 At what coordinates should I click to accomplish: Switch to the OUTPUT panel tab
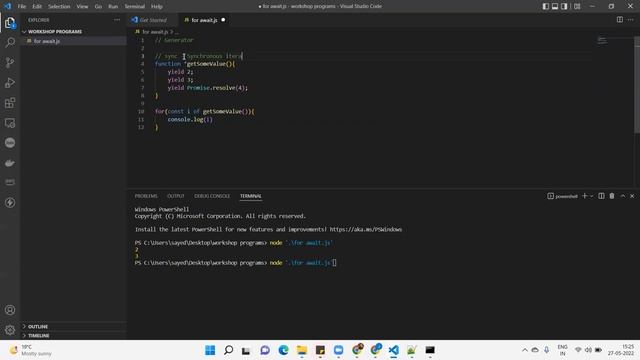point(176,196)
